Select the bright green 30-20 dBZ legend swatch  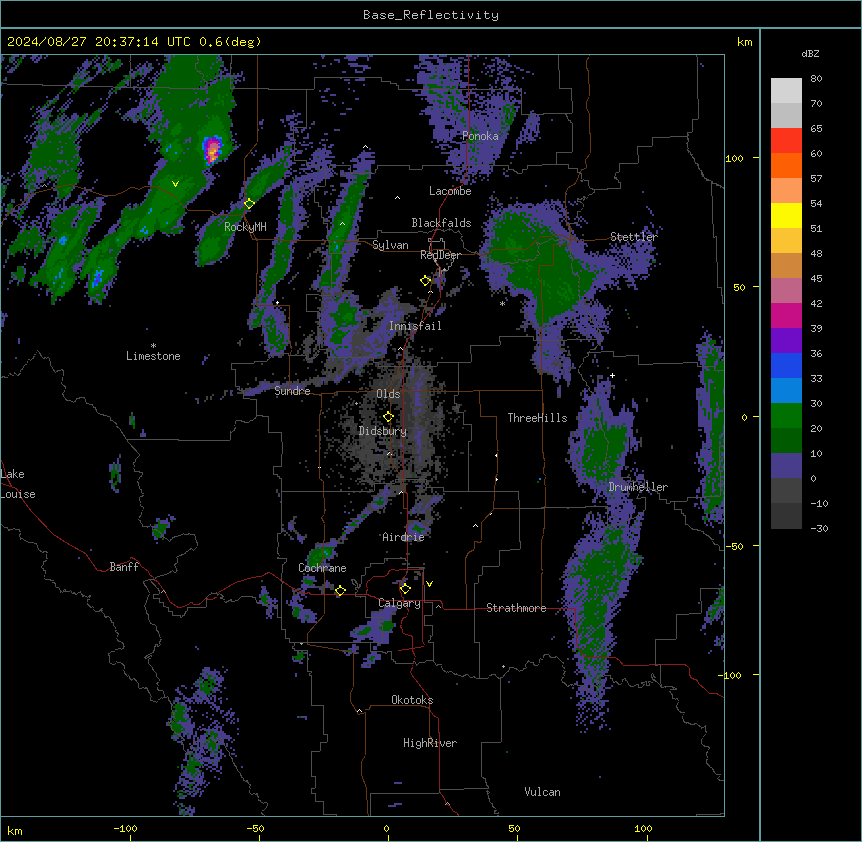pos(786,416)
